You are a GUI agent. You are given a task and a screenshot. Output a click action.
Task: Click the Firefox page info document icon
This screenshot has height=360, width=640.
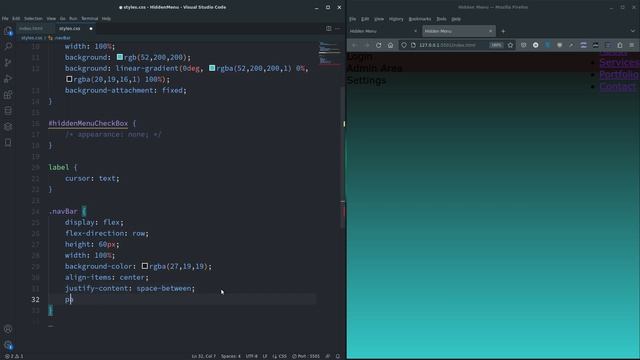(x=413, y=45)
